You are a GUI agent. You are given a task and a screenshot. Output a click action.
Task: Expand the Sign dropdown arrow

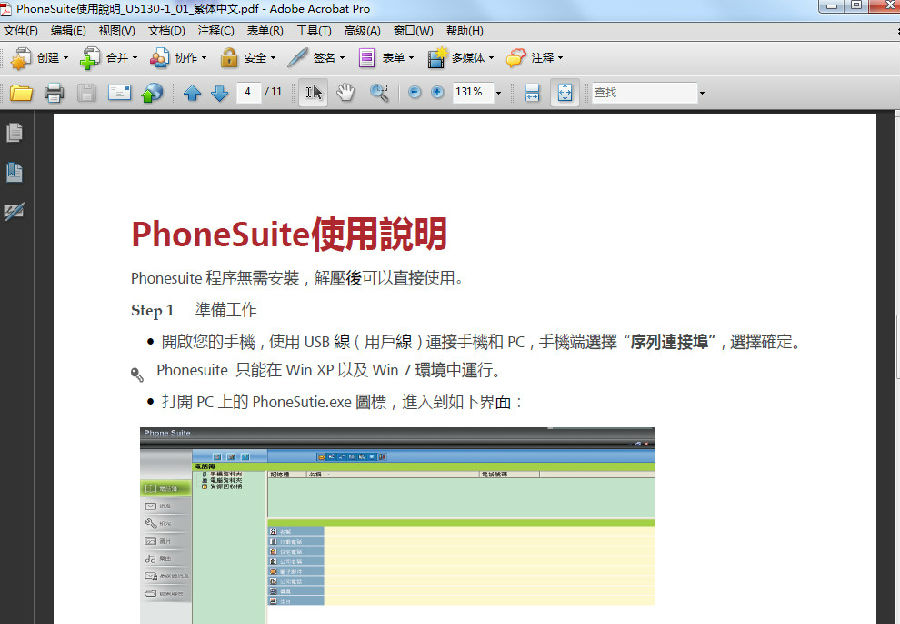tap(343, 57)
